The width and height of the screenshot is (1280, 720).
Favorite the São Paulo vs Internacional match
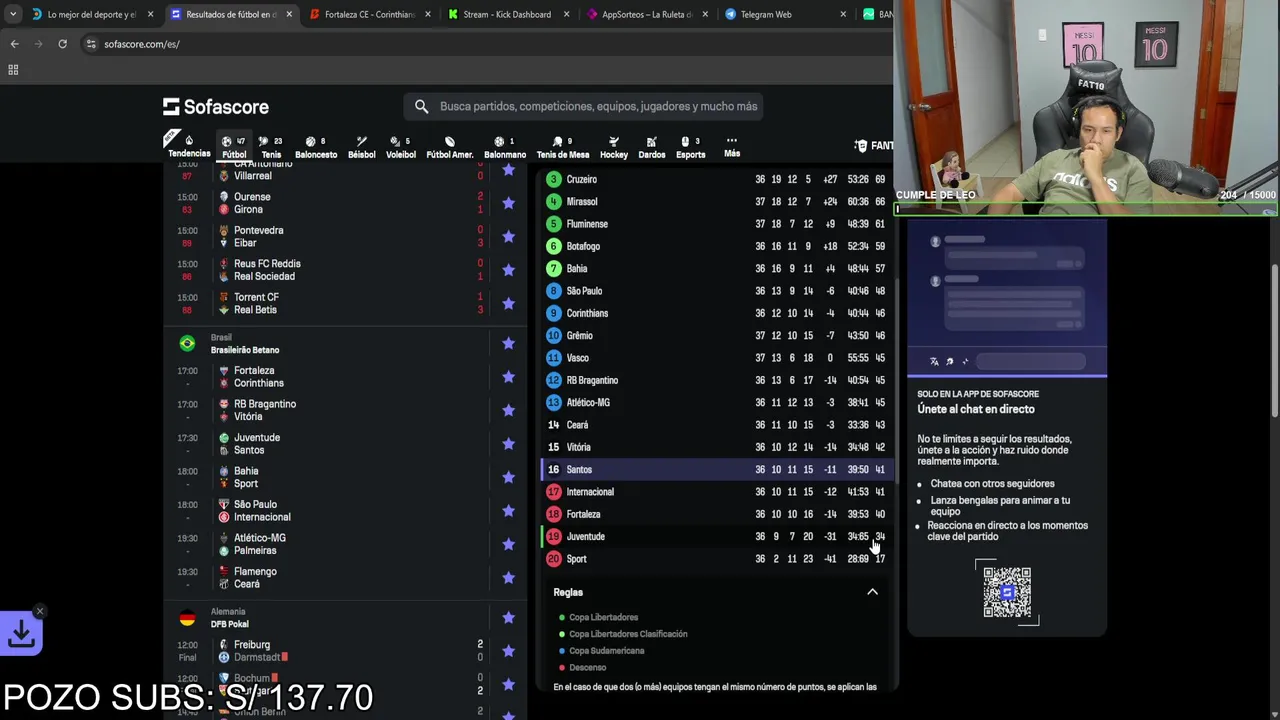pyautogui.click(x=508, y=511)
